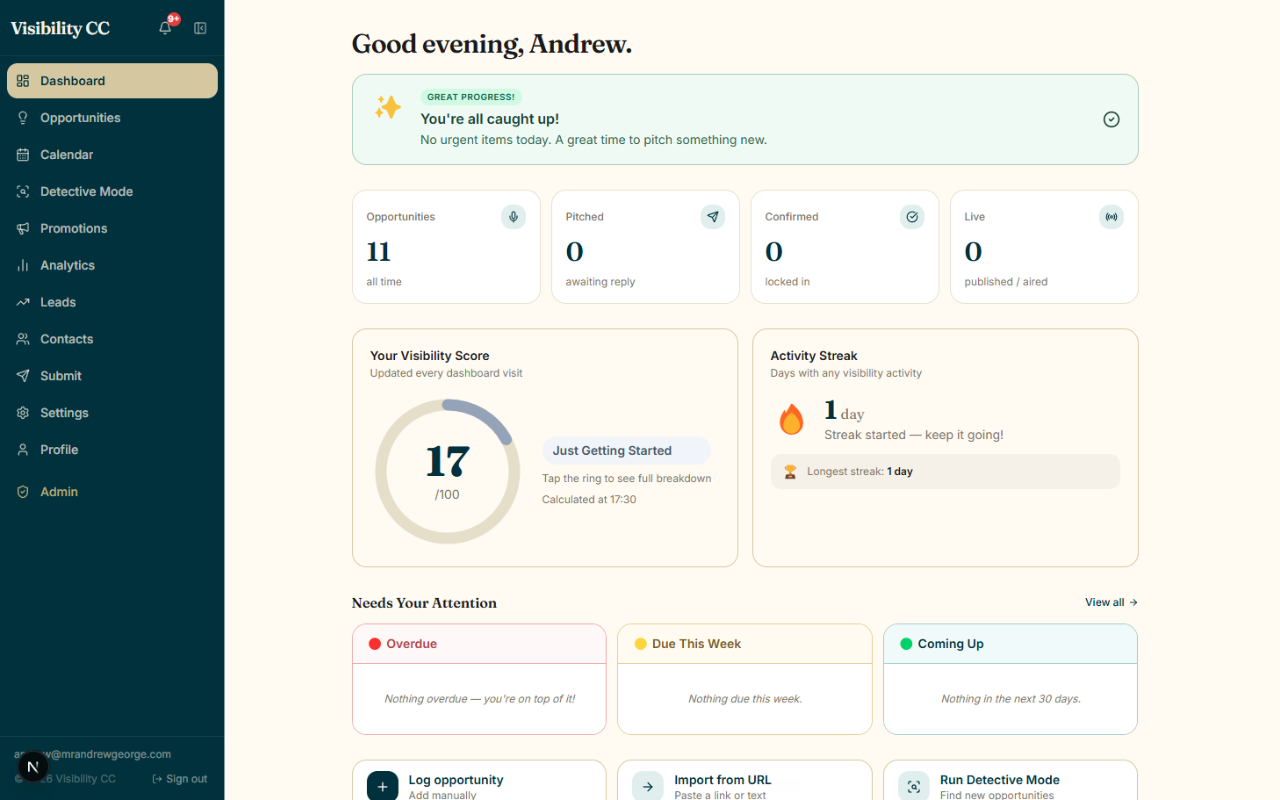Viewport: 1280px width, 800px height.
Task: Click the Run Detective Mode button
Action: [x=1010, y=782]
